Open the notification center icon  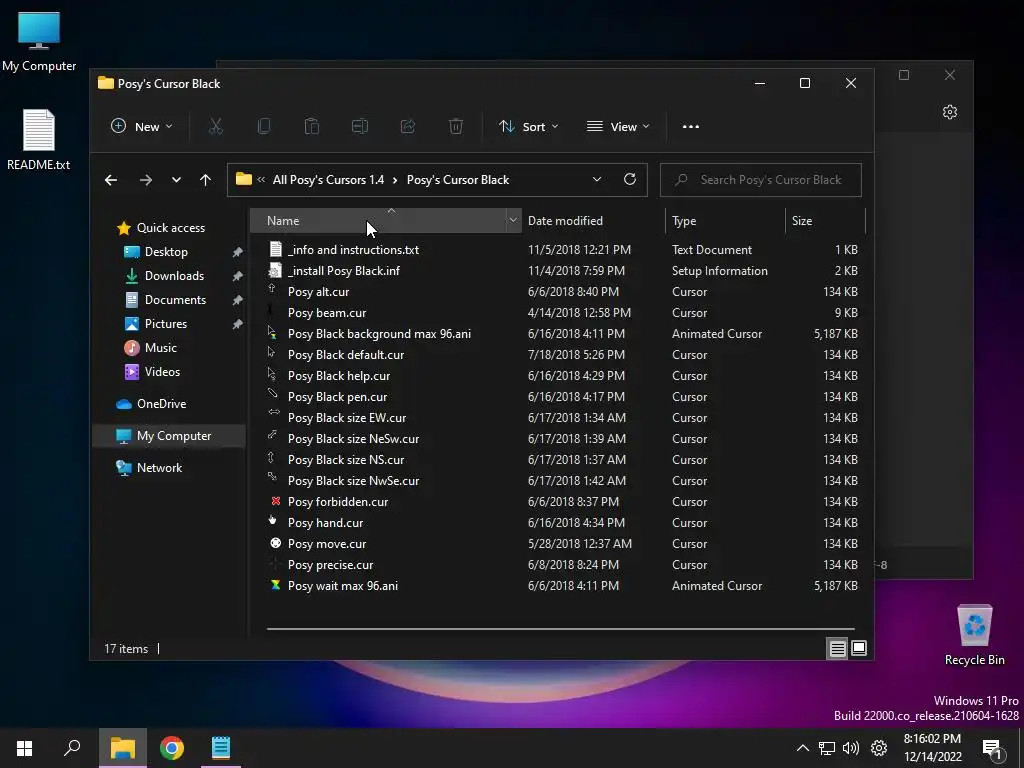tap(993, 749)
